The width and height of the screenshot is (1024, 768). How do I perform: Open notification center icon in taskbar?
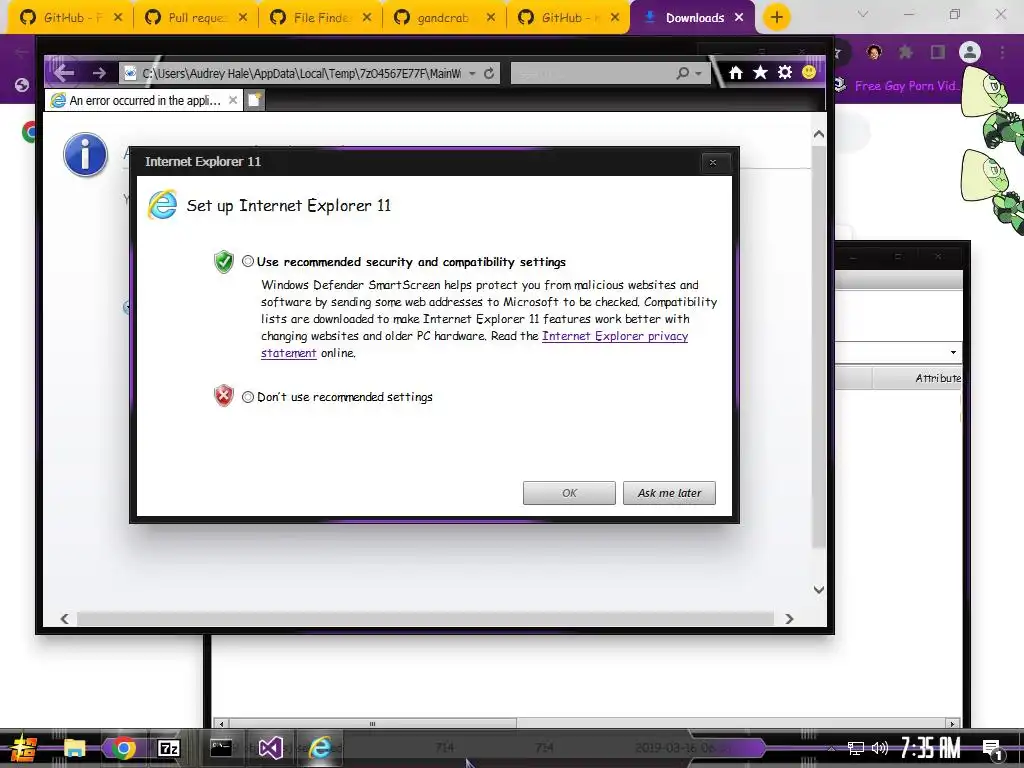pyautogui.click(x=993, y=749)
